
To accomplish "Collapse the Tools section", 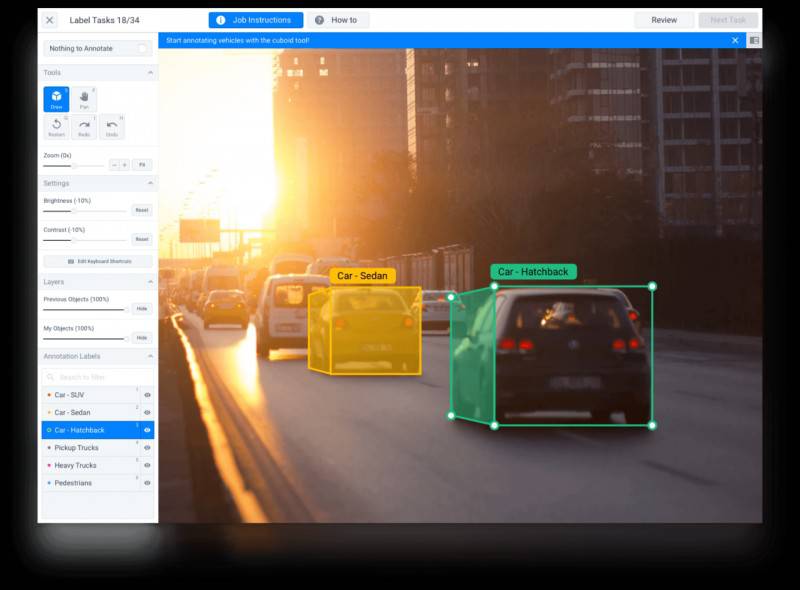I will point(150,73).
